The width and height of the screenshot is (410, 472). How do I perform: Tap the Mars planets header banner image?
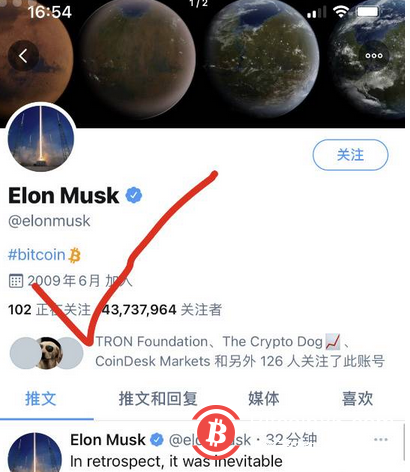[x=203, y=64]
